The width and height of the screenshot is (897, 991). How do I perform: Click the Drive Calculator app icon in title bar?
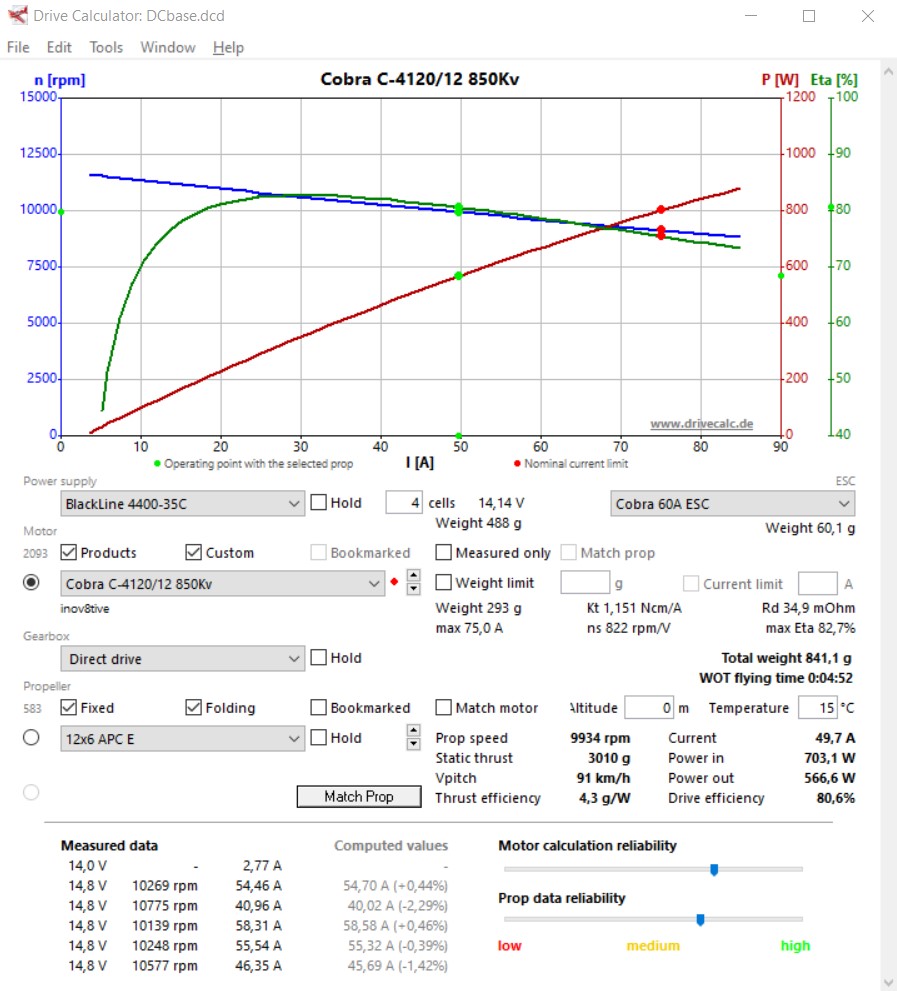[17, 16]
